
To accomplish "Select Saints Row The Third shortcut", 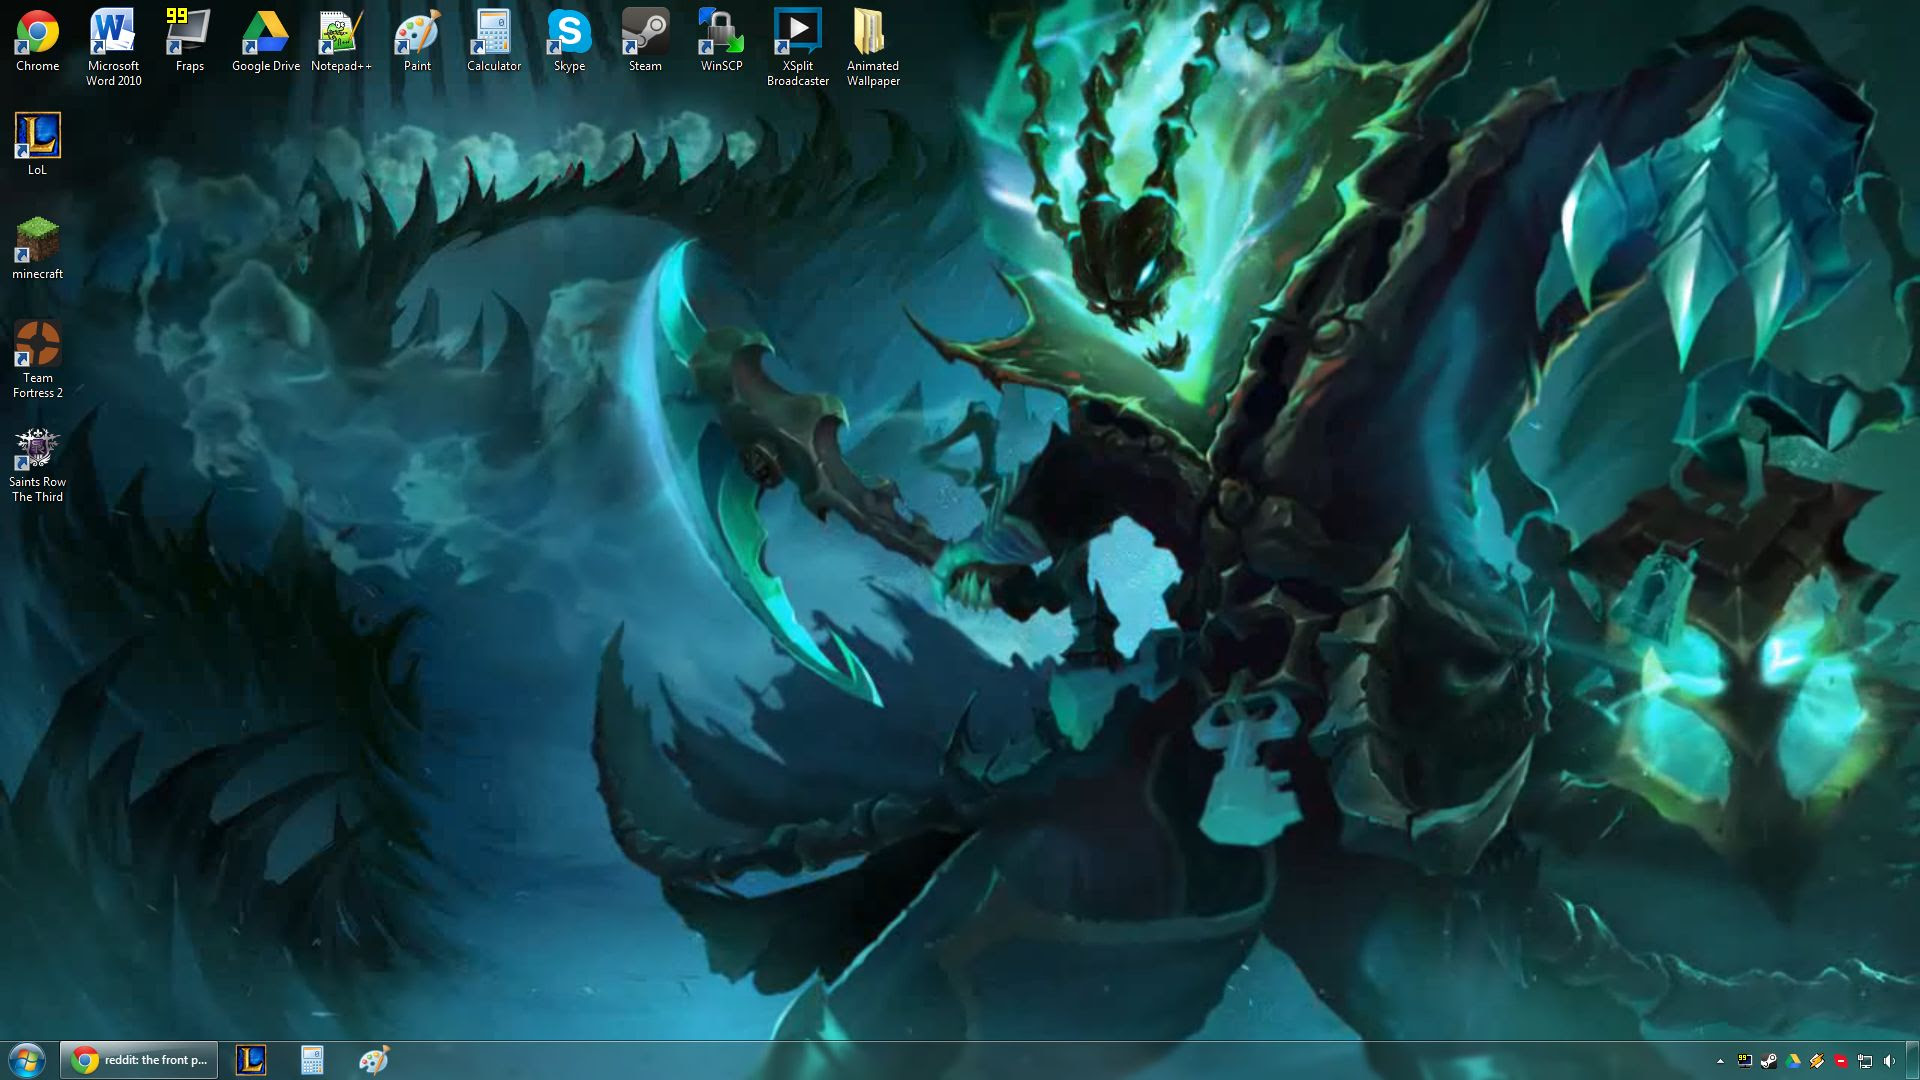I will click(37, 465).
